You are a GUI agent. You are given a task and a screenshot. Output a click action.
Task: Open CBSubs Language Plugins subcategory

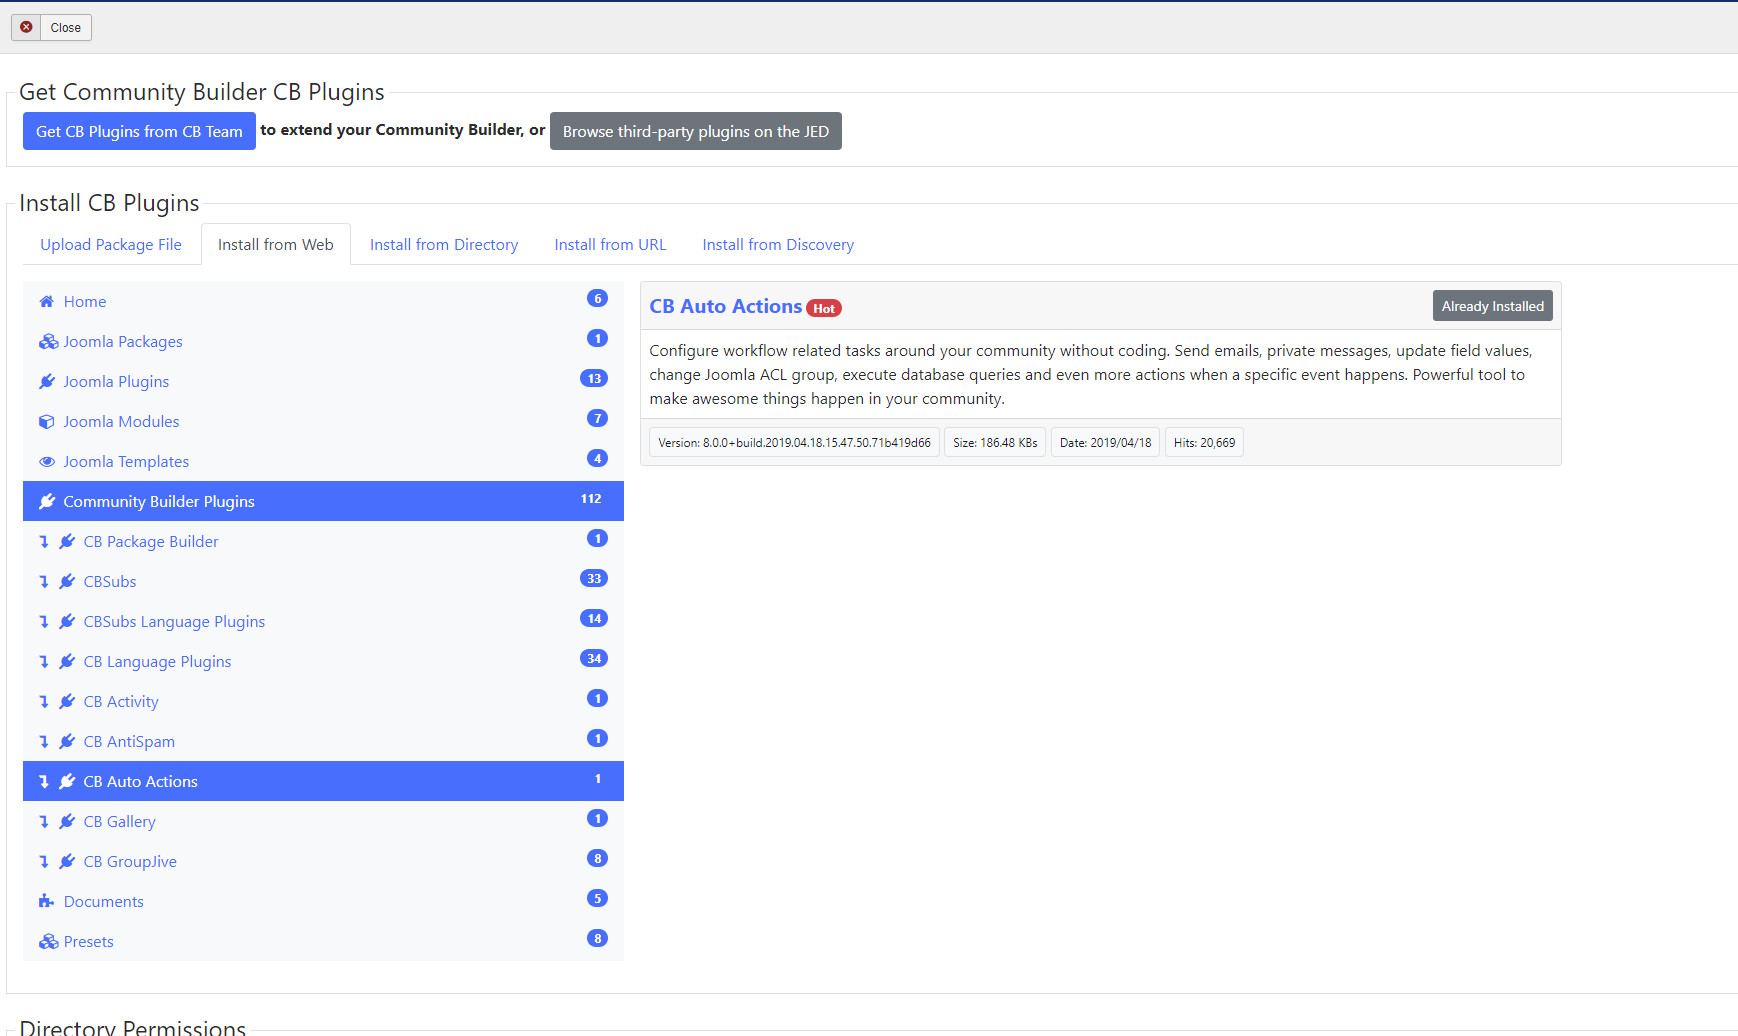[323, 621]
